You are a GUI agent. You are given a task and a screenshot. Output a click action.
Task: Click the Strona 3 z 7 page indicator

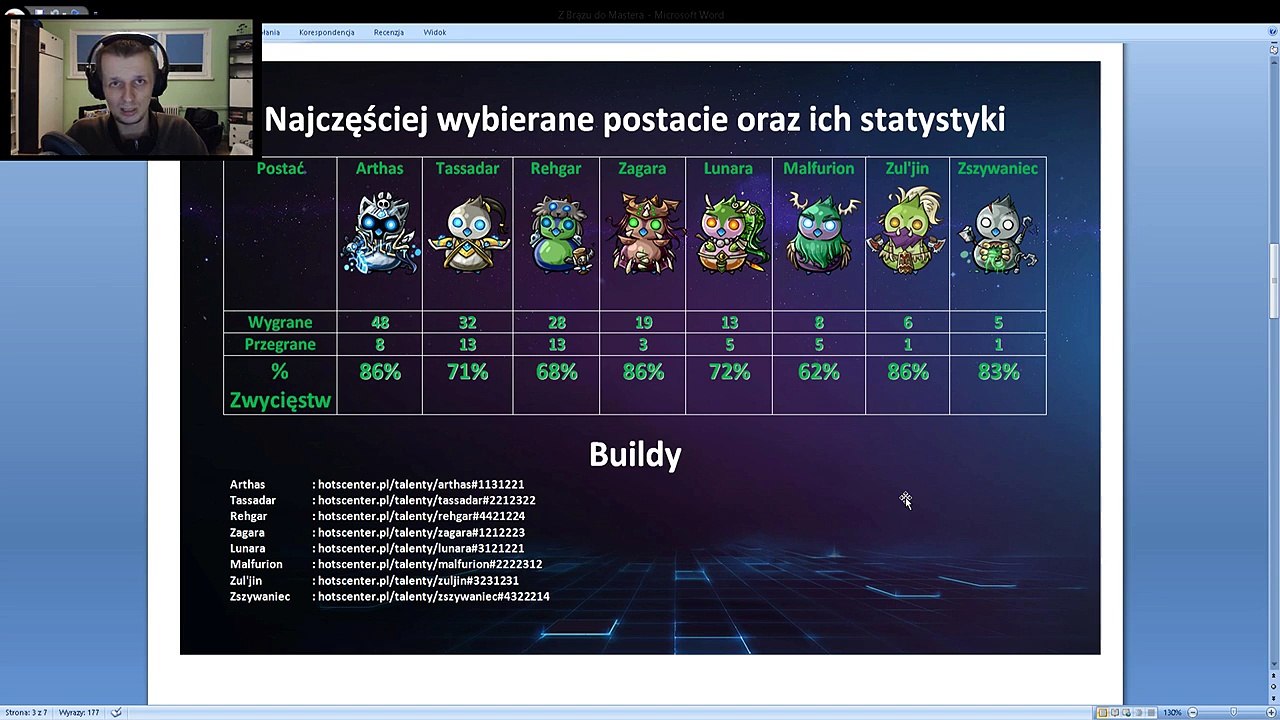[24, 712]
